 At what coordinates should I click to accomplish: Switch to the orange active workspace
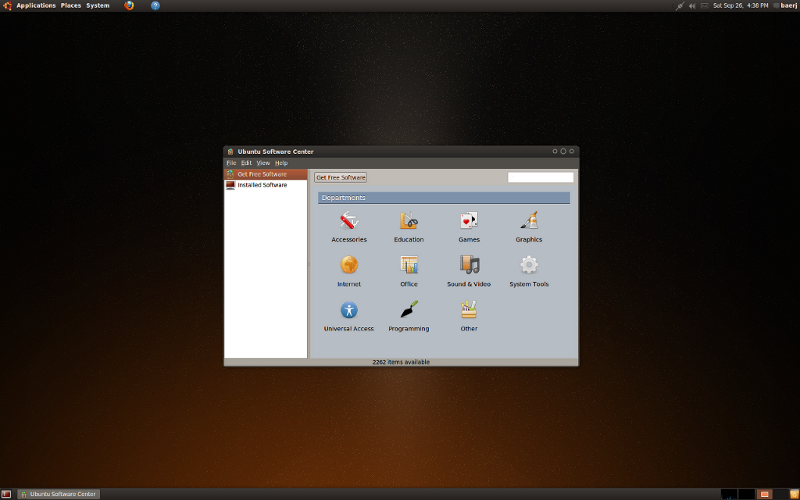click(764, 494)
